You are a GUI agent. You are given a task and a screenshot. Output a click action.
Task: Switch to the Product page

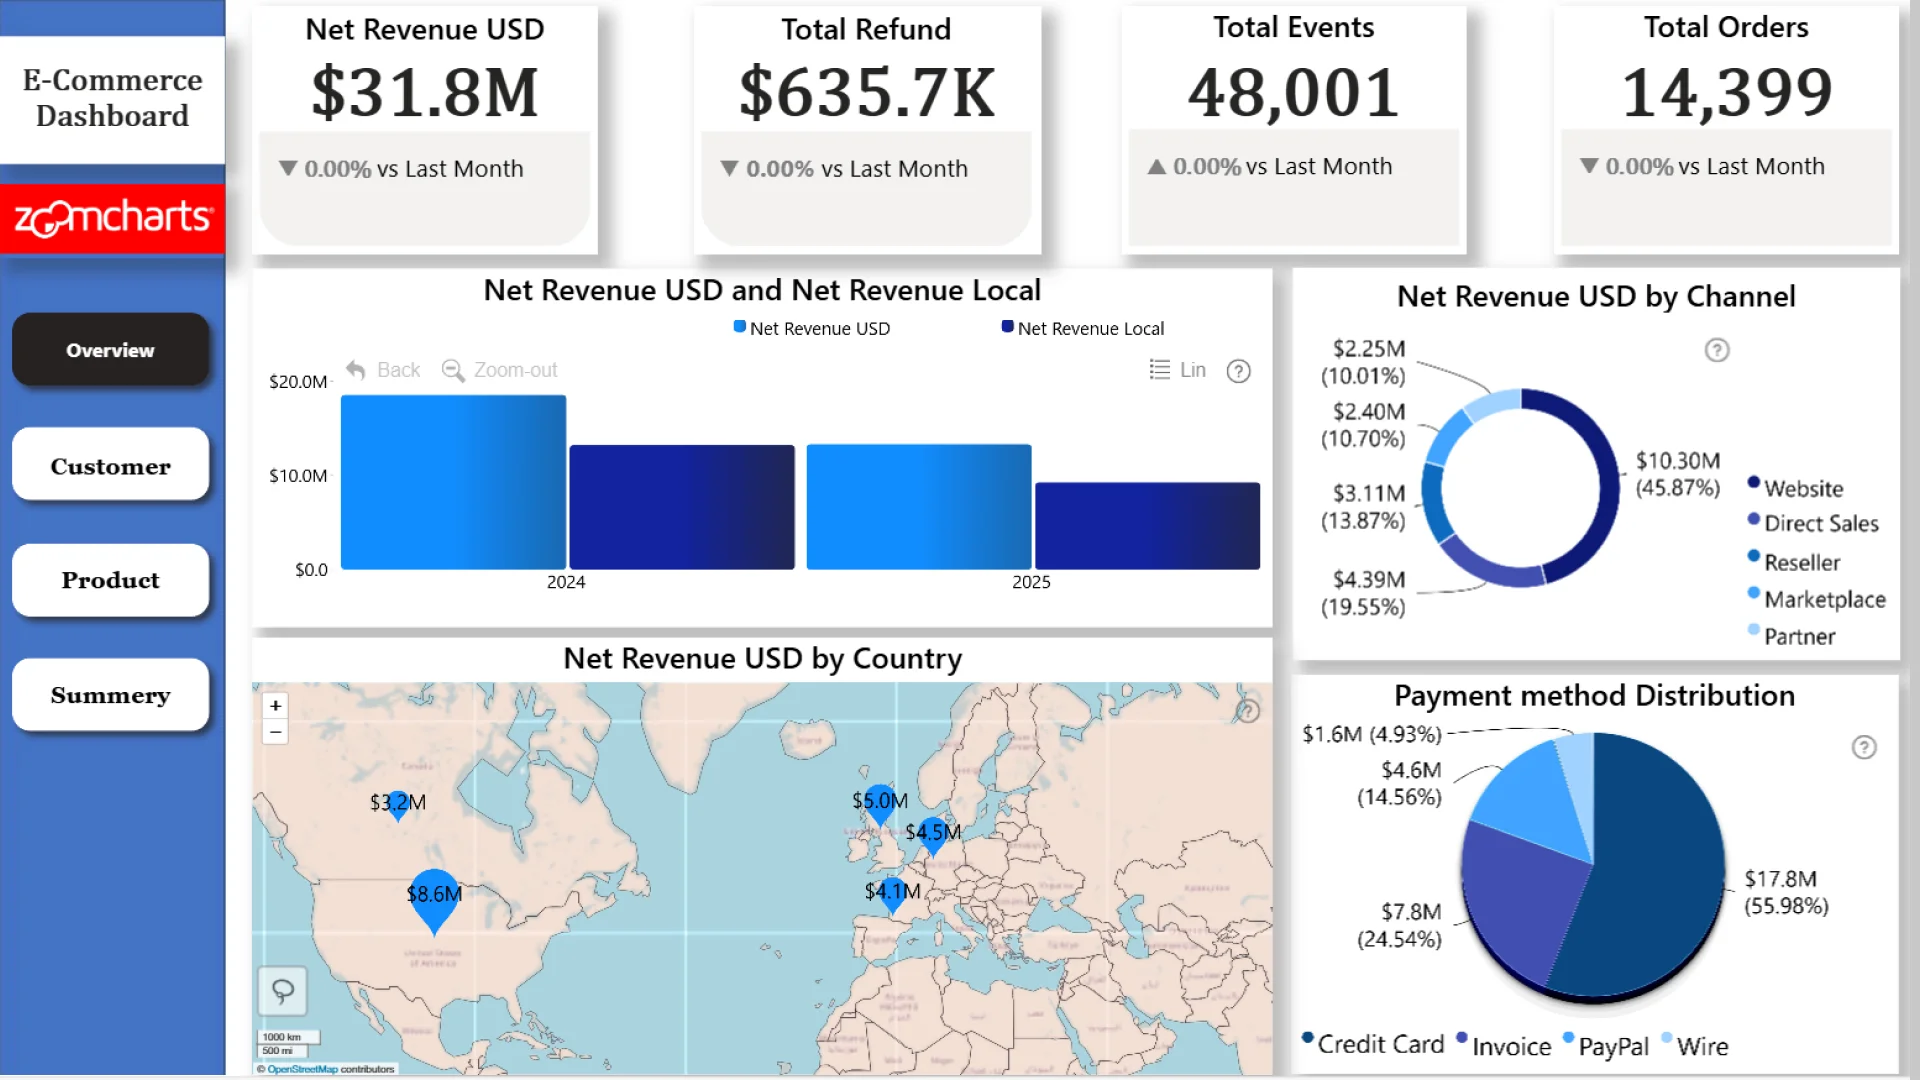(110, 580)
